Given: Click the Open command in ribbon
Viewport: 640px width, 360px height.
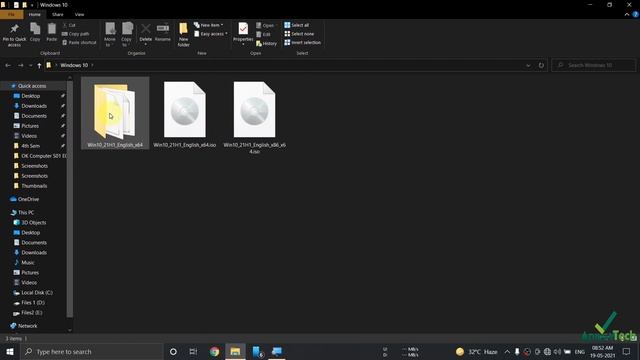Looking at the screenshot, I should pyautogui.click(x=265, y=25).
